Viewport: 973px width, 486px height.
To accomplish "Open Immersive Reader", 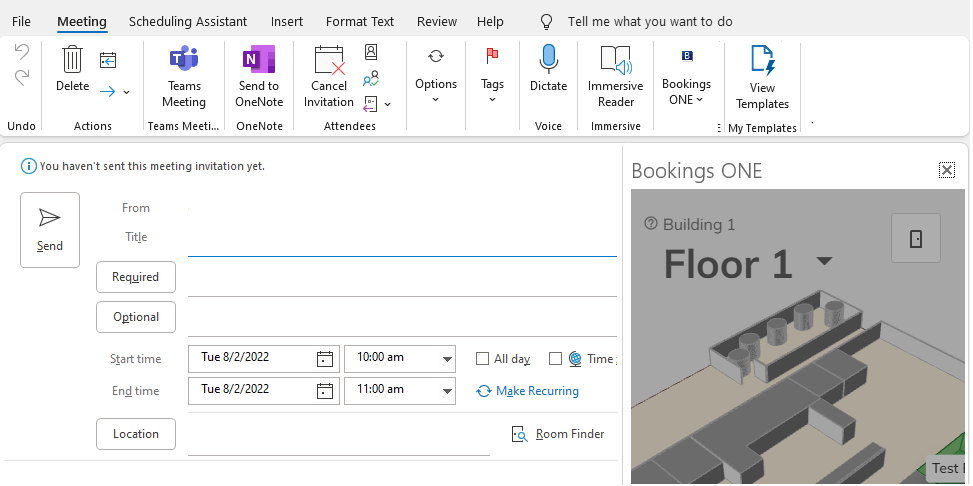I will [615, 62].
